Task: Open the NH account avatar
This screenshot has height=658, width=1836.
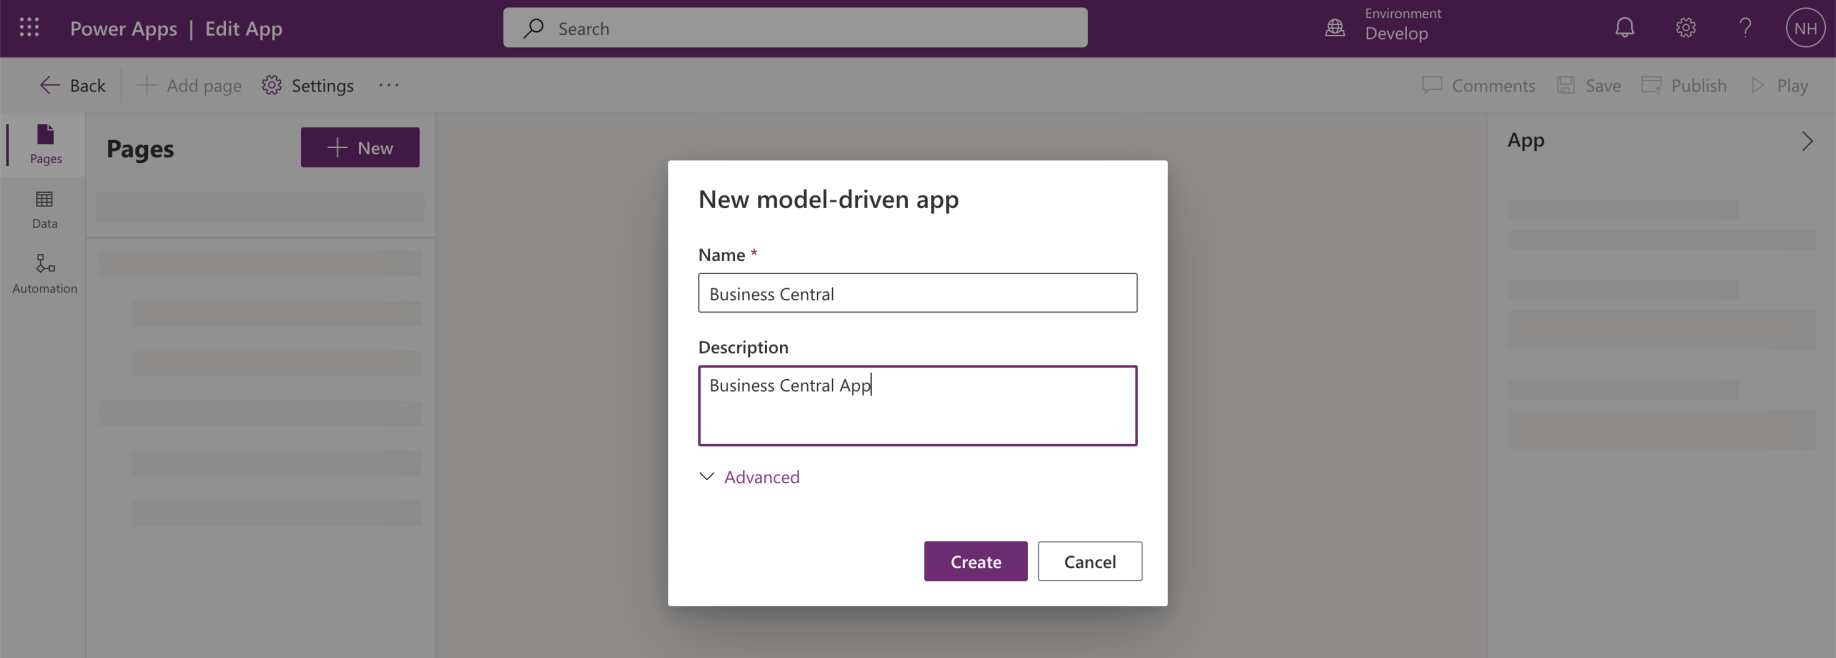Action: [x=1805, y=28]
